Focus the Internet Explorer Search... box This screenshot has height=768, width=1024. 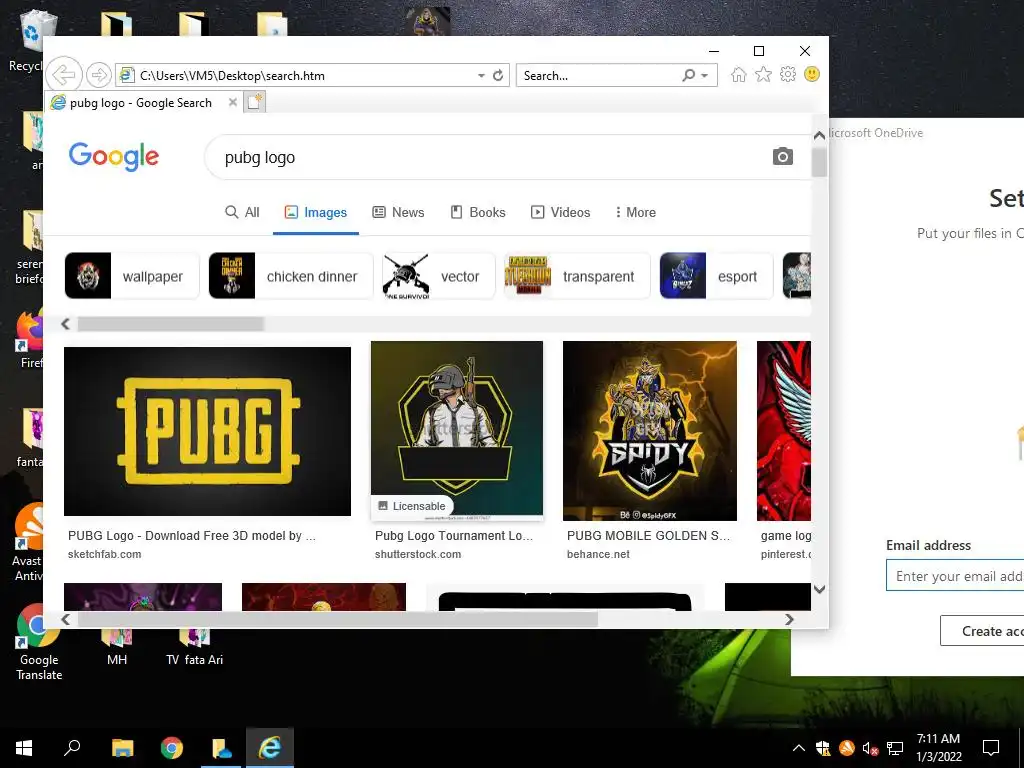(x=598, y=75)
